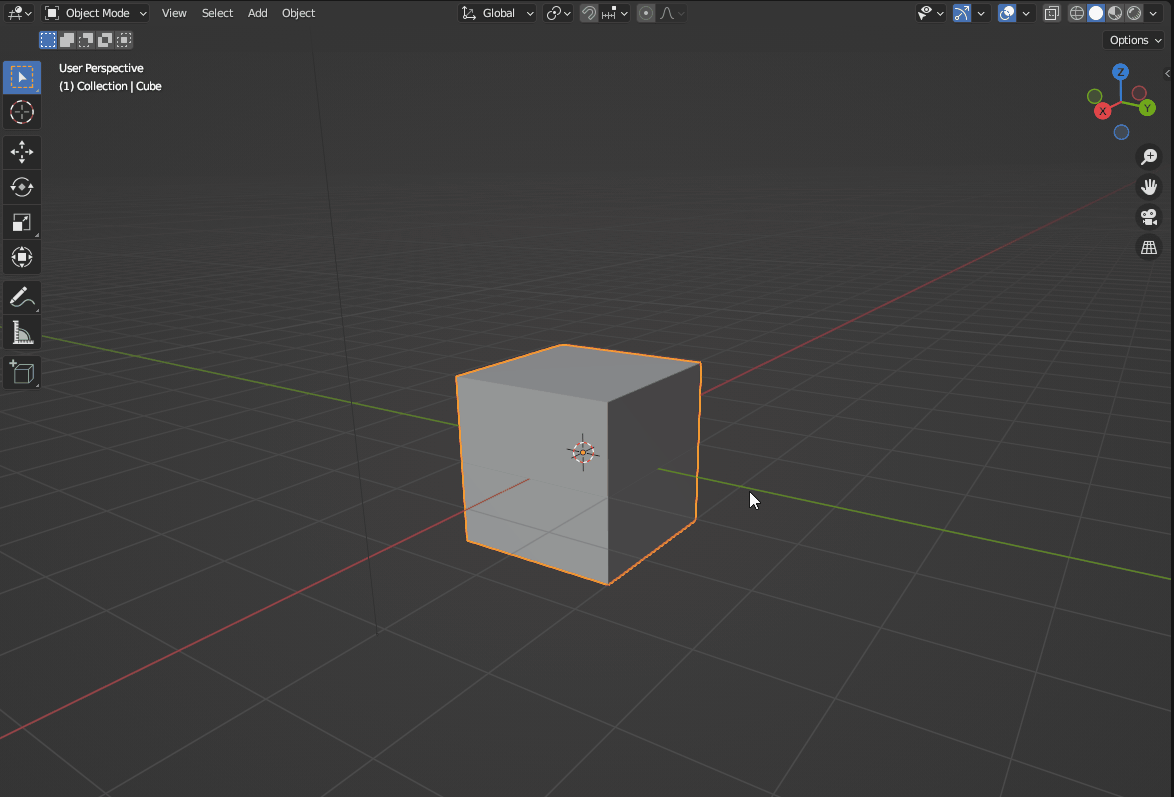Expand the gizmo settings dropdown arrow
Viewport: 1174px width, 797px height.
click(x=981, y=13)
